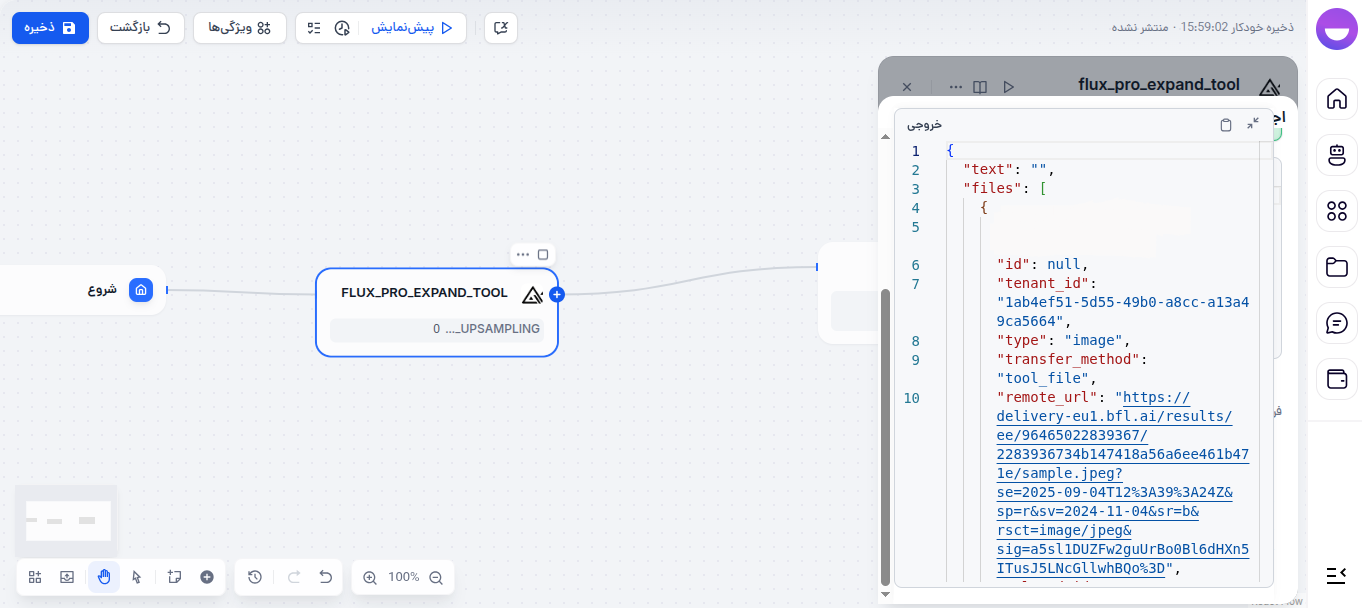
Task: Activate the hand pan tool
Action: pyautogui.click(x=103, y=577)
